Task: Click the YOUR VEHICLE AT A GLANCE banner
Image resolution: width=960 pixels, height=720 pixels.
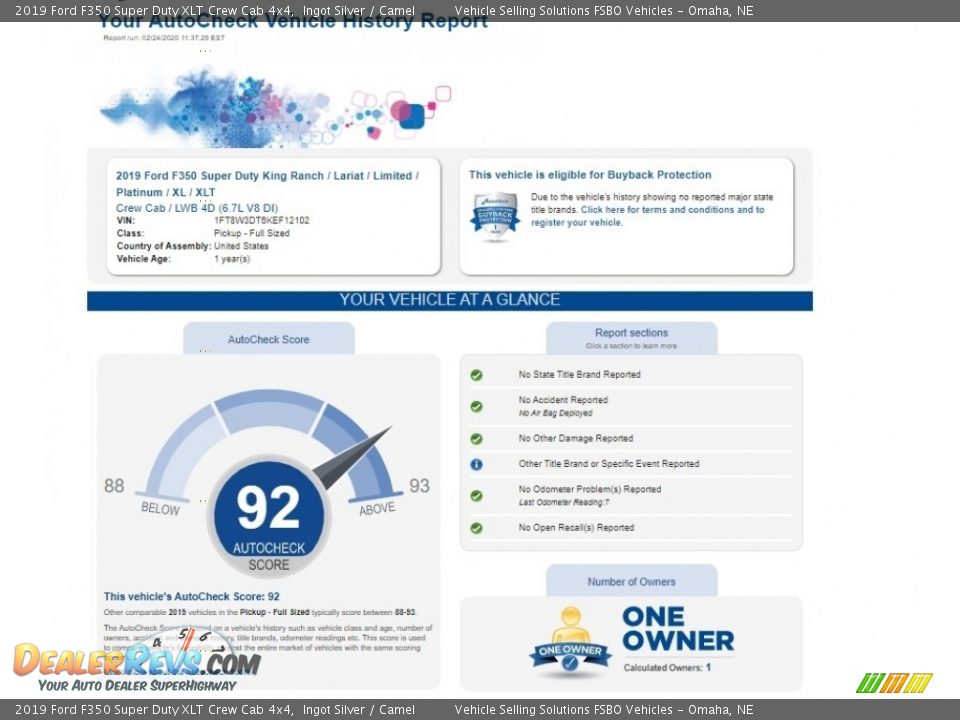Action: click(x=450, y=300)
